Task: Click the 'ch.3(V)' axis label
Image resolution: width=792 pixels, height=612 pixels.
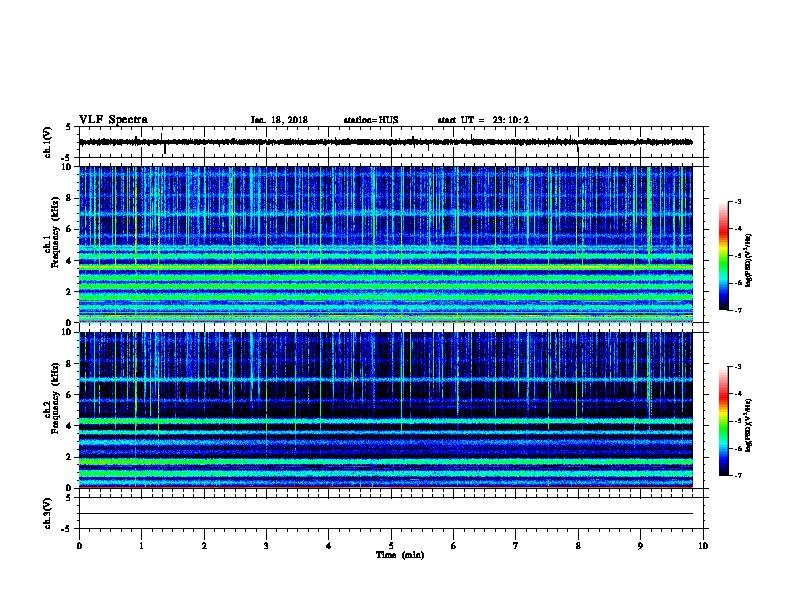Action: coord(47,513)
